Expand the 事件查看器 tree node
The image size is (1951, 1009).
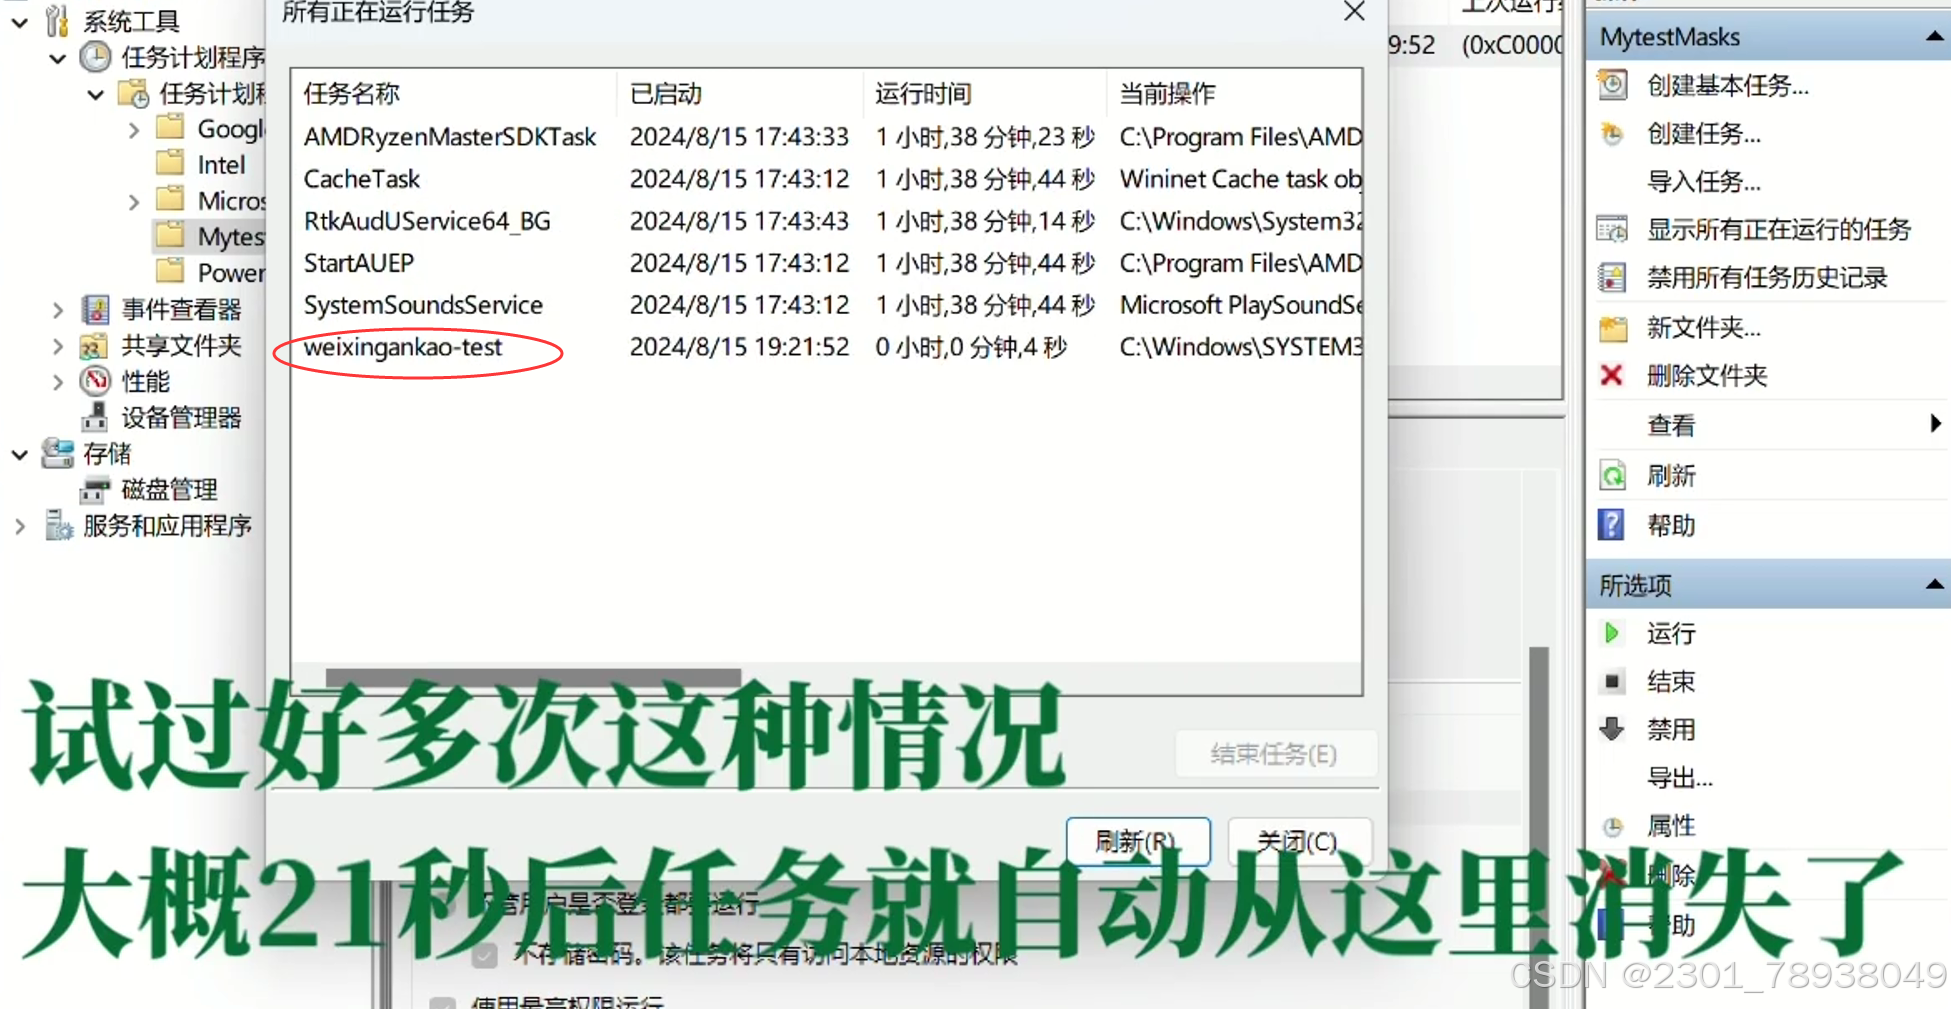click(x=58, y=310)
